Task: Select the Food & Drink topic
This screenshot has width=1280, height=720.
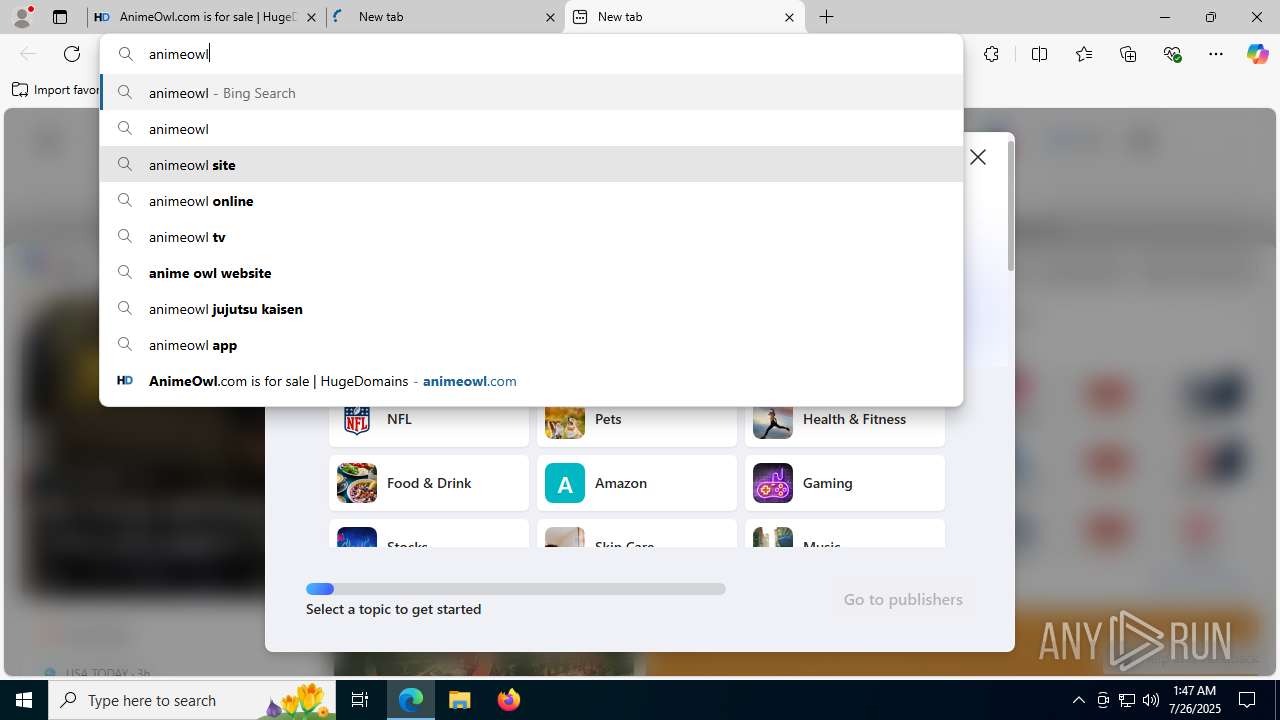Action: (429, 483)
